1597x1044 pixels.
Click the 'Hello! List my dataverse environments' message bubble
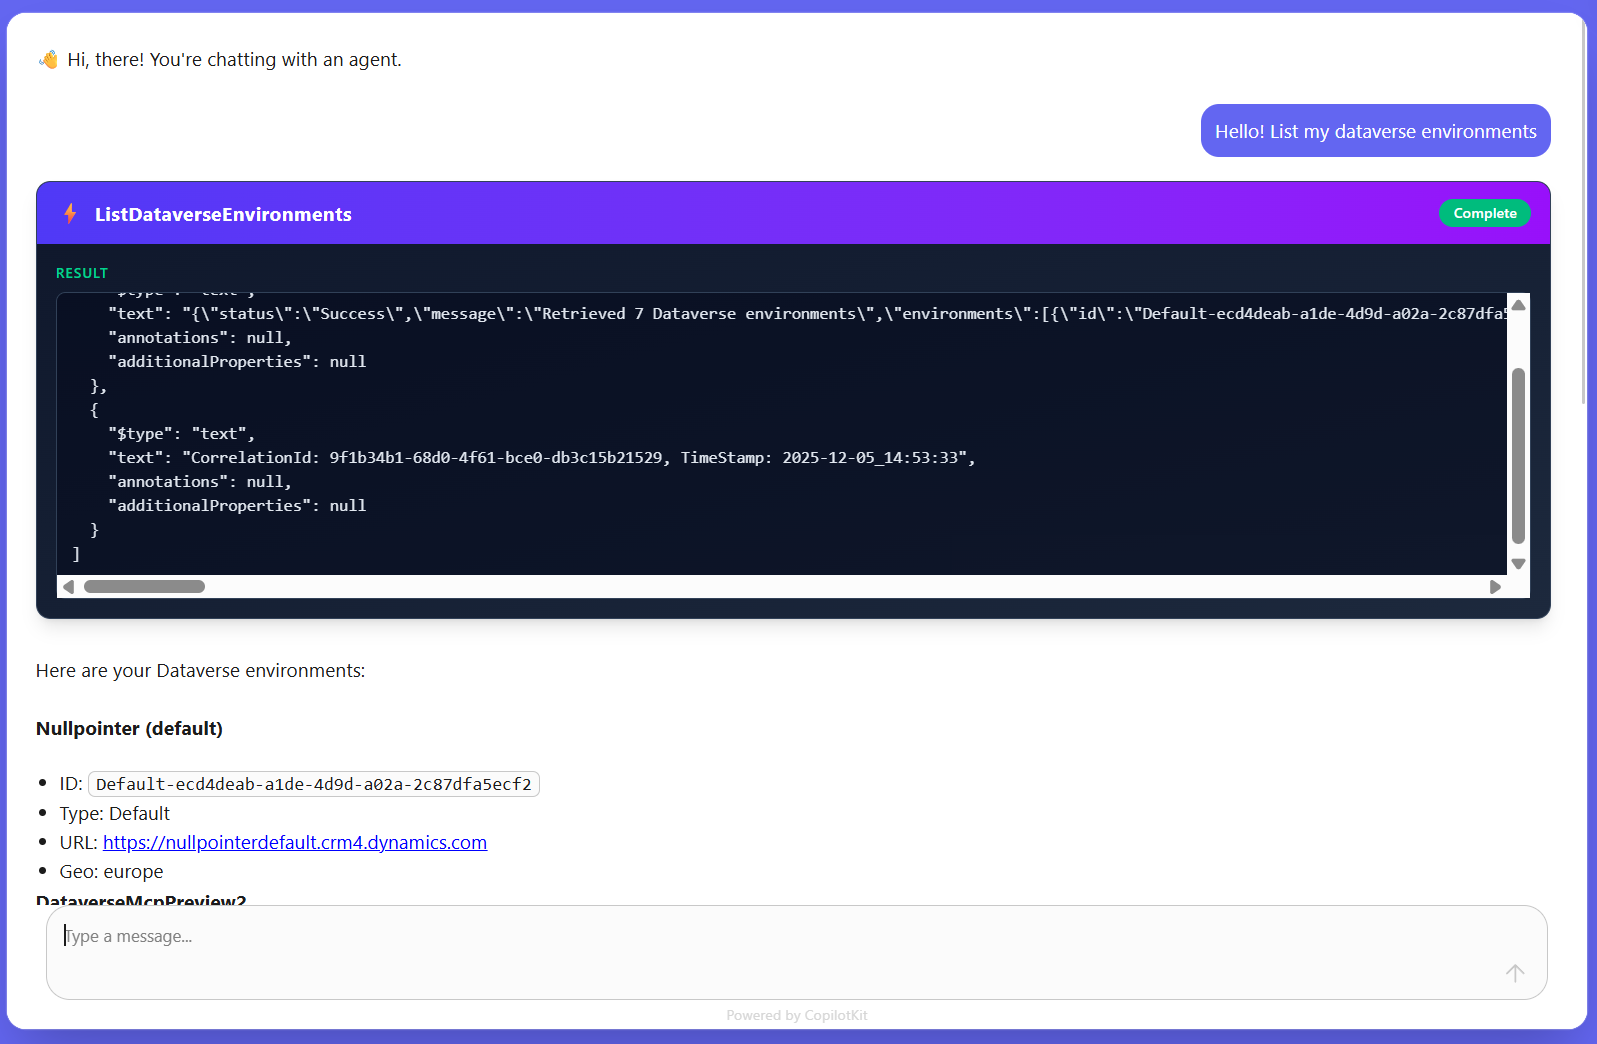(1375, 131)
